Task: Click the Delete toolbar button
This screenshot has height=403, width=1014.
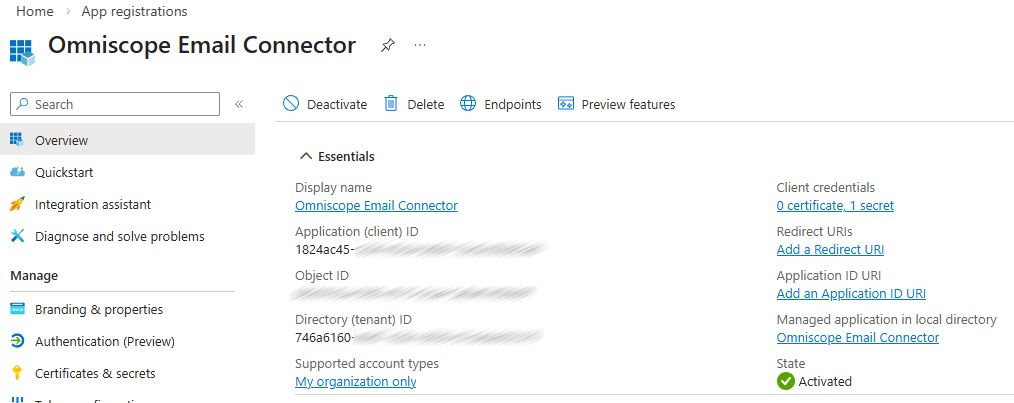Action: tap(414, 104)
